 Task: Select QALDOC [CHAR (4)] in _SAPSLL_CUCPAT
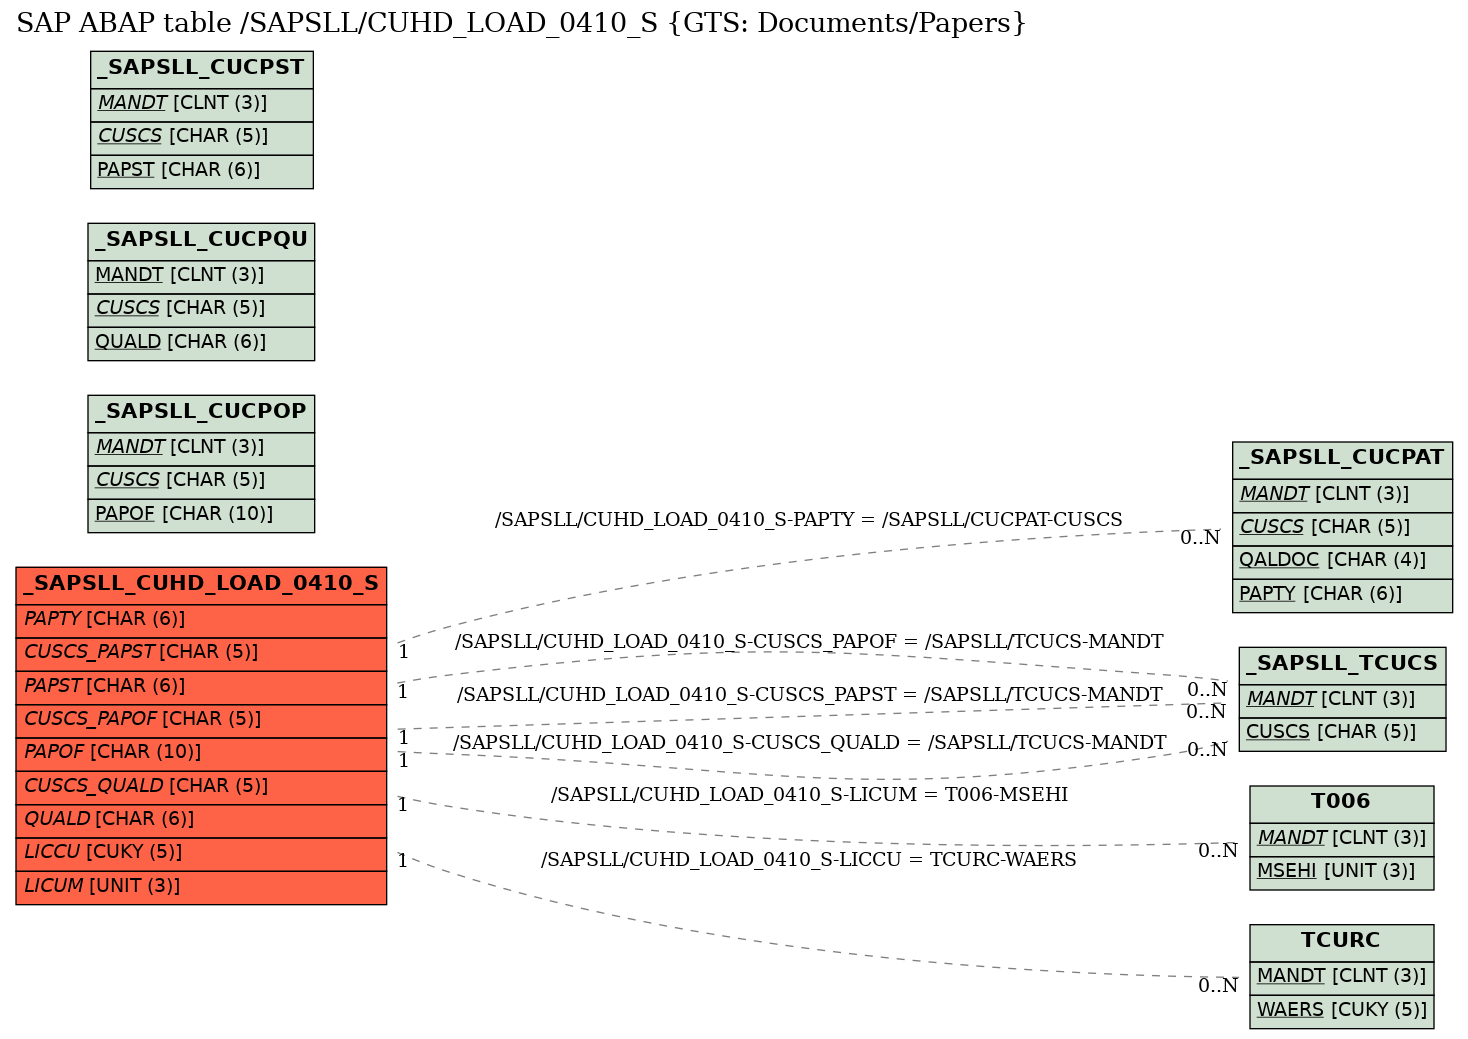click(x=1342, y=561)
